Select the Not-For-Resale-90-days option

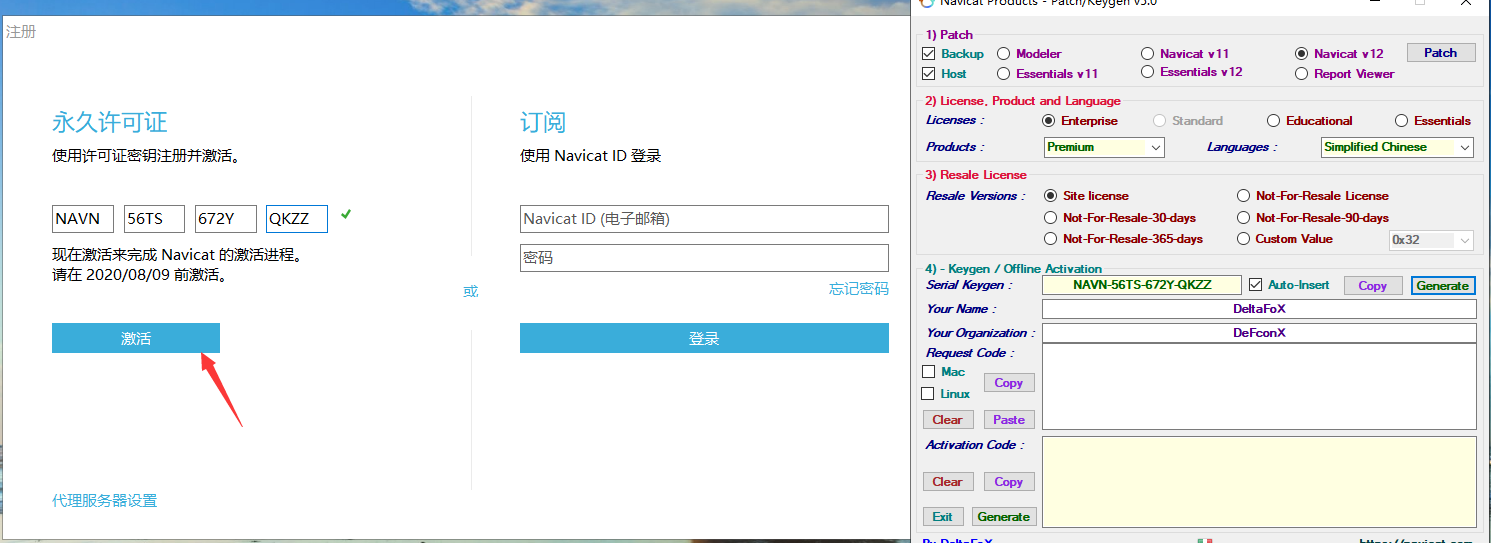click(x=1244, y=218)
